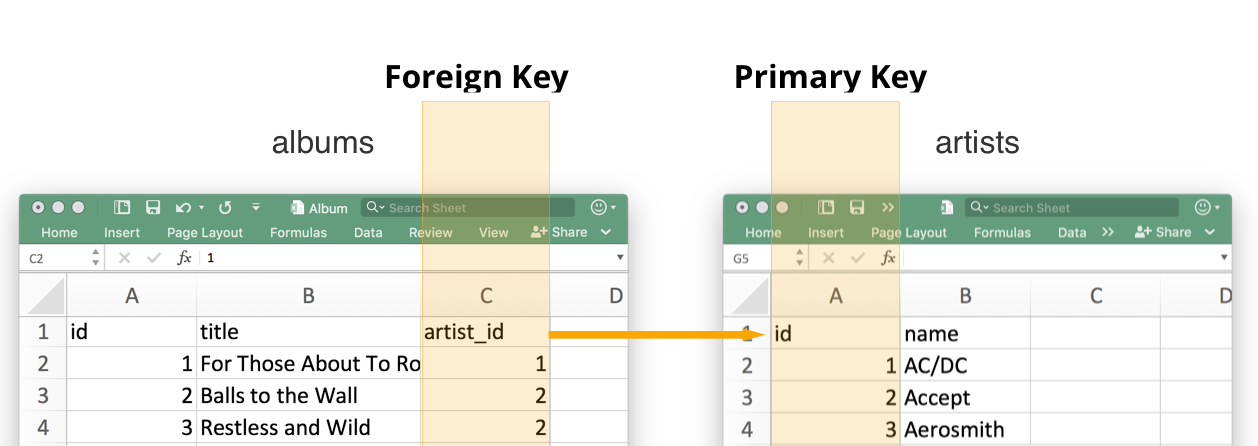
Task: Open Customize Quick Access Toolbar dropdown in Album window
Action: click(x=256, y=208)
